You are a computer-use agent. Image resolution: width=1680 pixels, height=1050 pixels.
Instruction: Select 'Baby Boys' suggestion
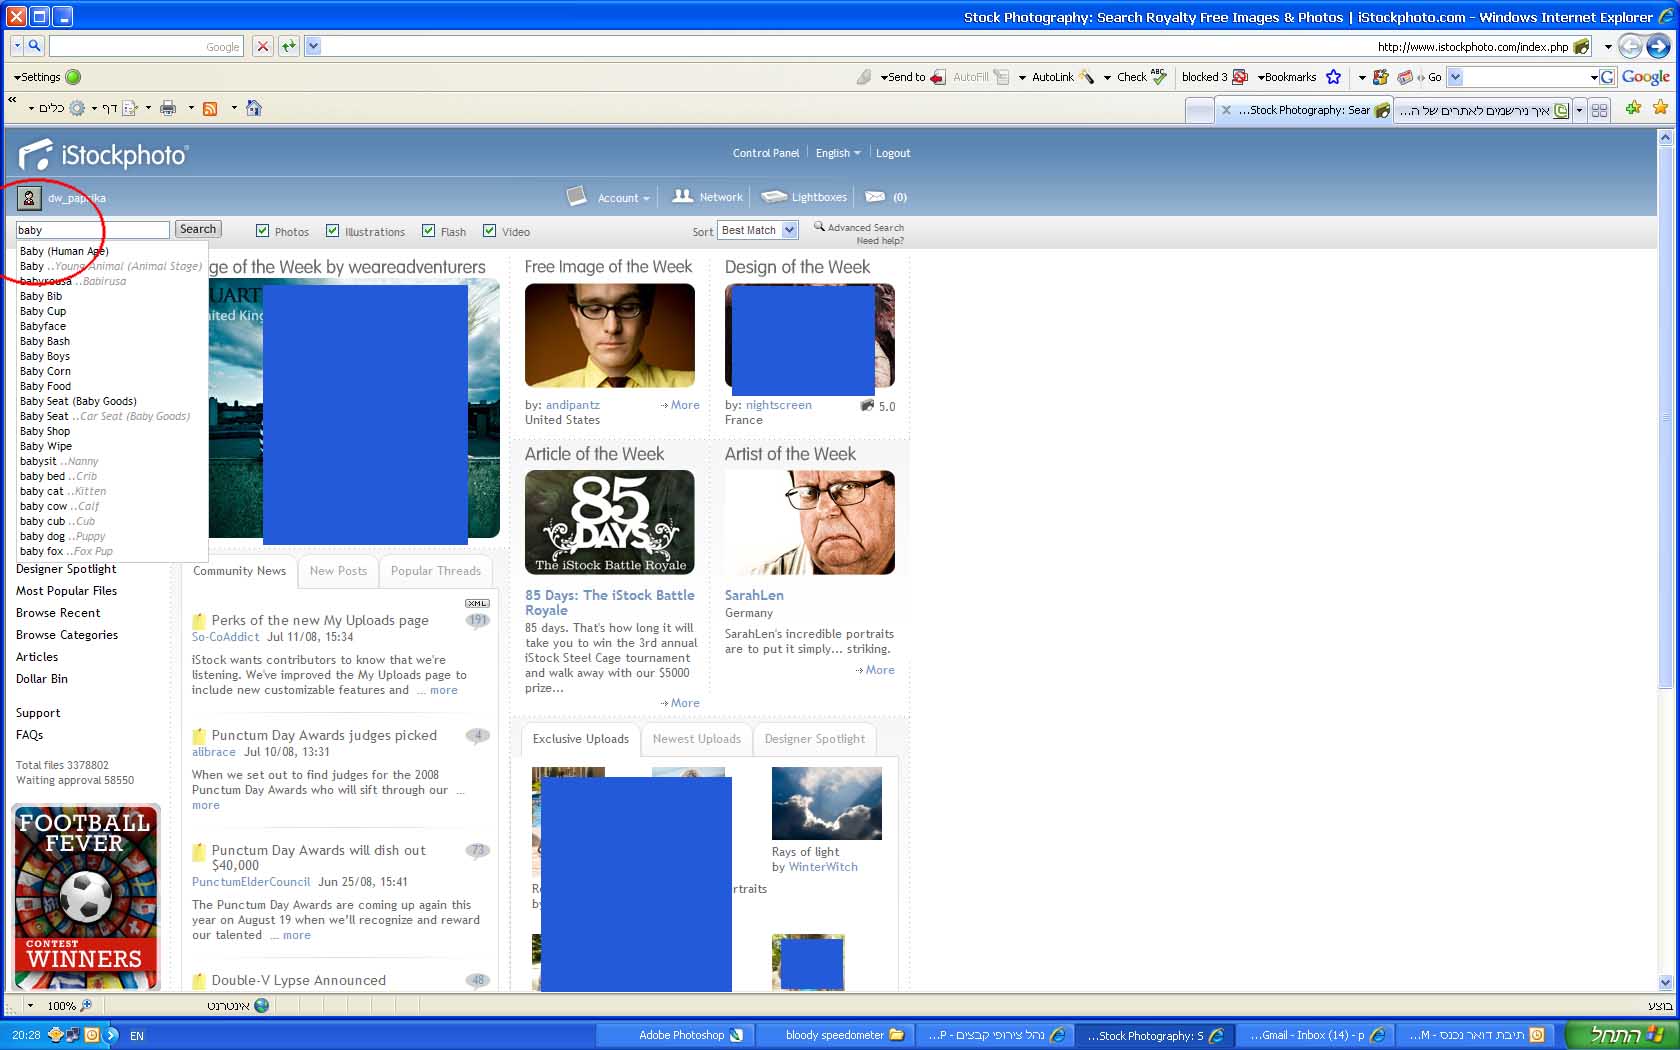[45, 356]
